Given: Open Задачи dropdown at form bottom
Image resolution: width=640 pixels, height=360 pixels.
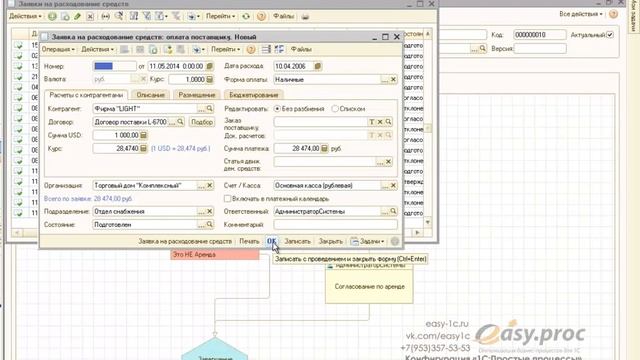Looking at the screenshot, I should (x=367, y=242).
